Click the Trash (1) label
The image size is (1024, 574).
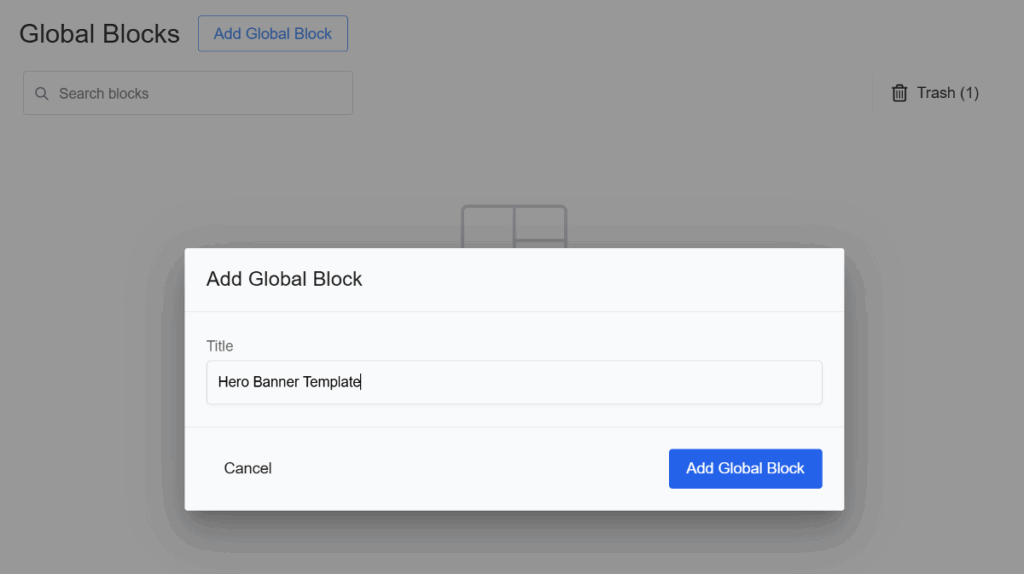946,93
